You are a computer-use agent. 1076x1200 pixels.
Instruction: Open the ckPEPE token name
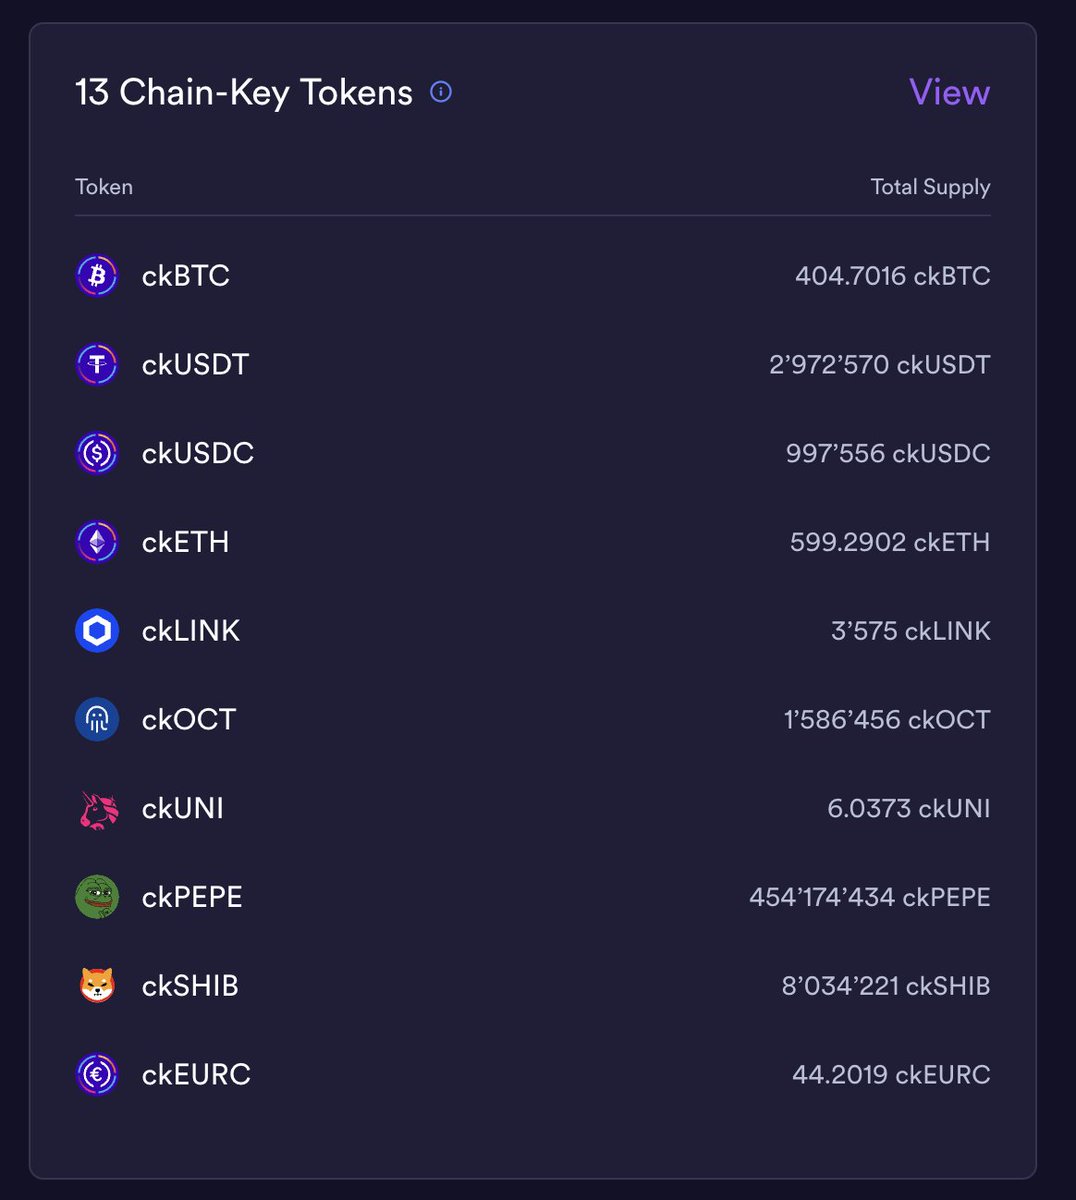(192, 897)
